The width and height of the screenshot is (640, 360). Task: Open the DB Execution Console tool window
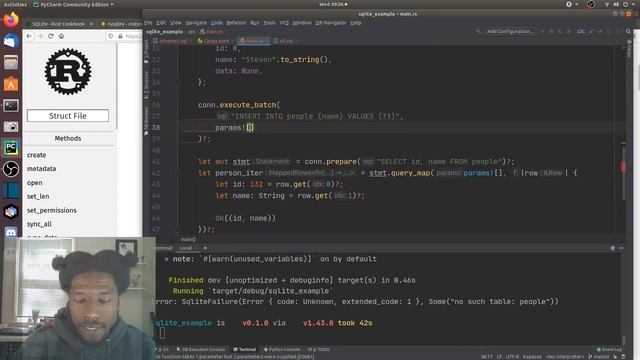coord(201,349)
